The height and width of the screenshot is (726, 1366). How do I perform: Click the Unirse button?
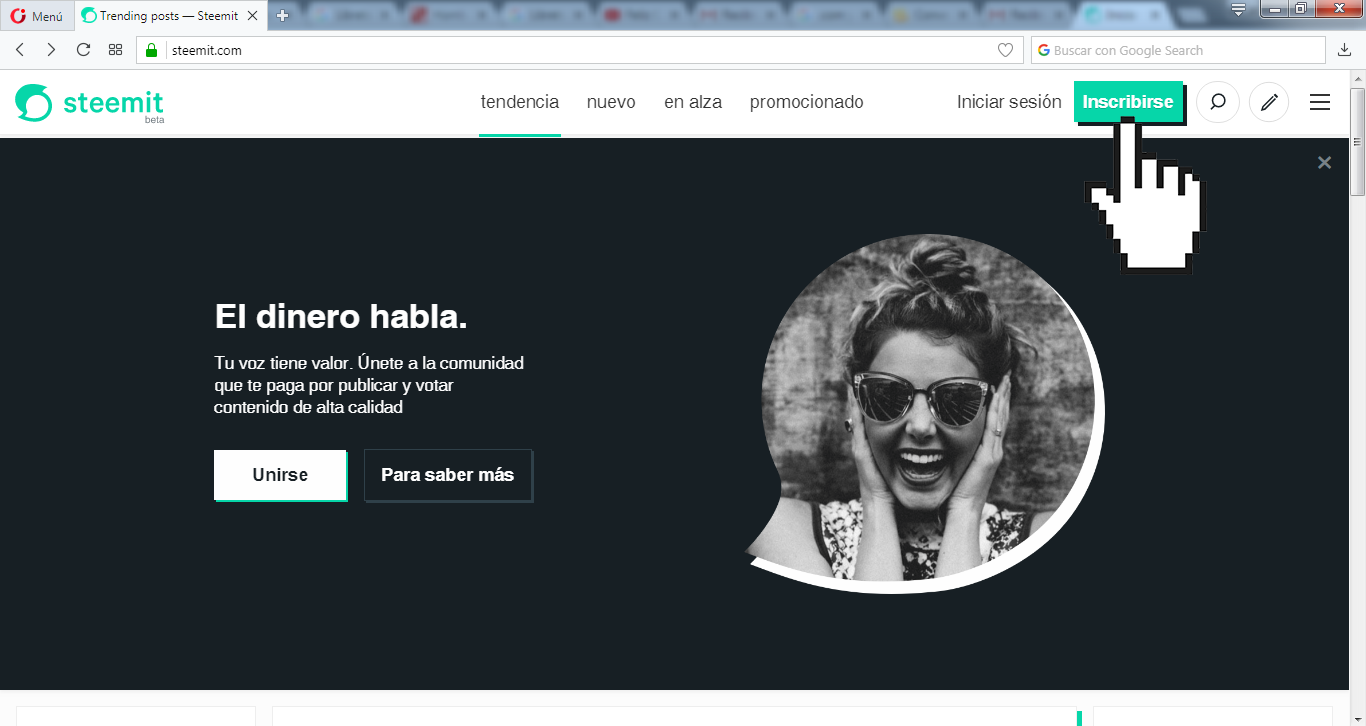coord(280,475)
